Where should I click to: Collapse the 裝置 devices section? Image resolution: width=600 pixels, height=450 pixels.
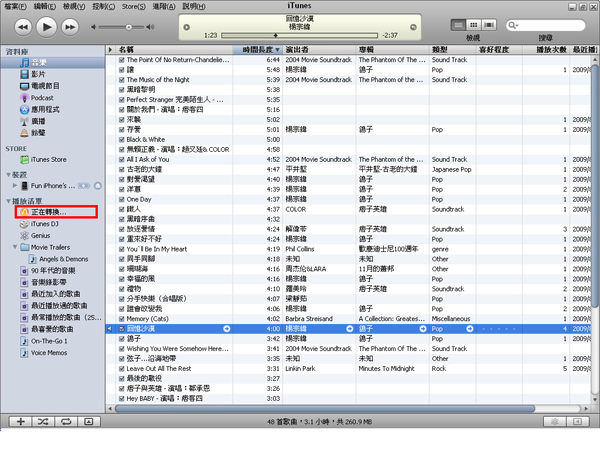tap(8, 174)
